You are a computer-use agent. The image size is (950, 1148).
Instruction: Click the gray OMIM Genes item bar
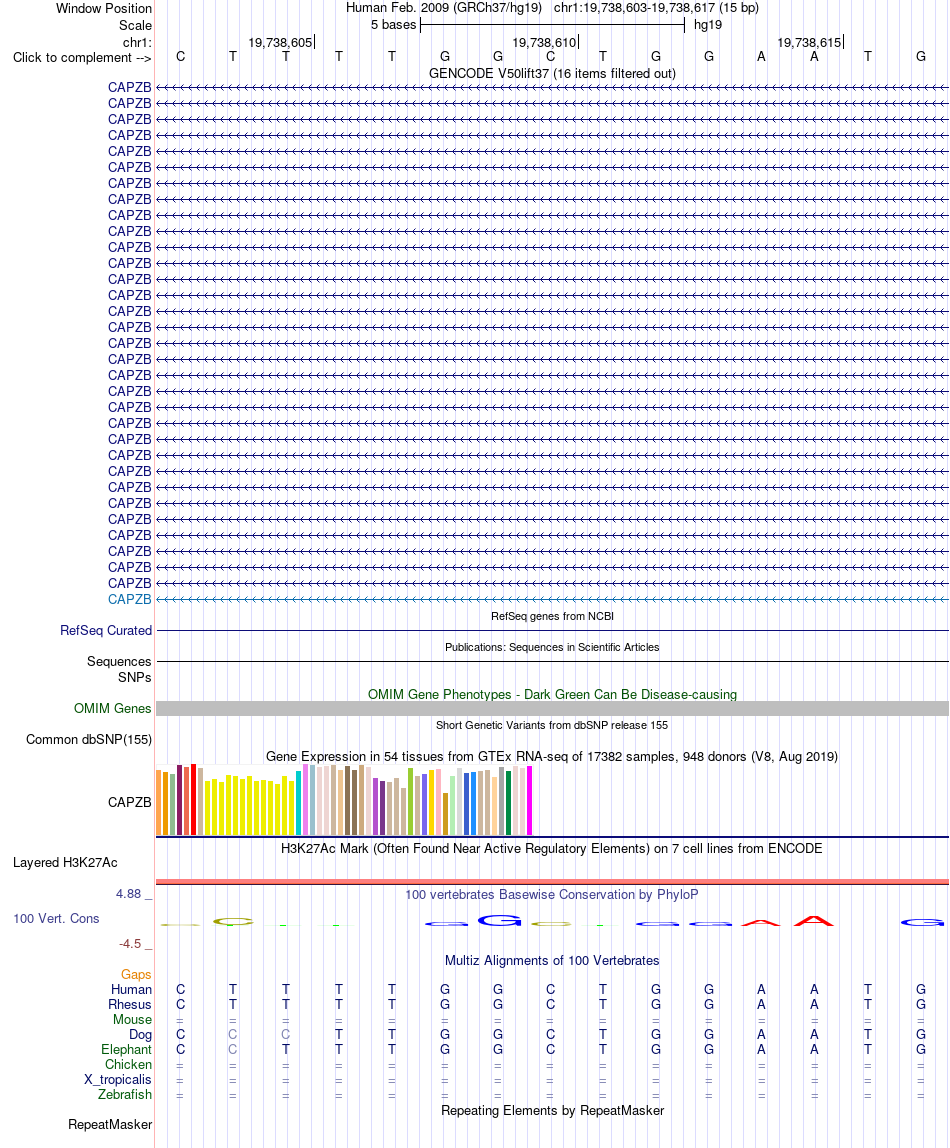click(x=553, y=708)
